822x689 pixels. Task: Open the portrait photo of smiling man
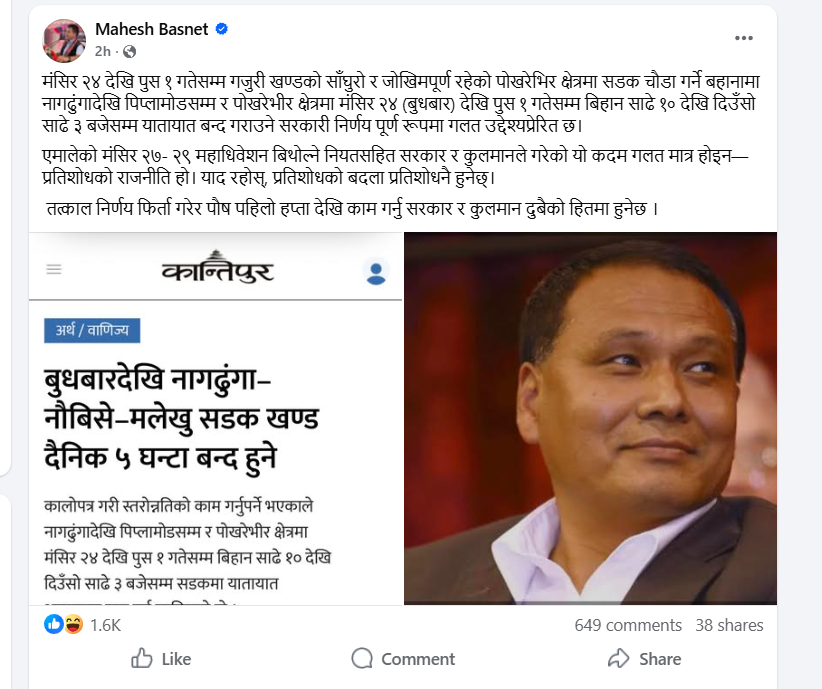pyautogui.click(x=590, y=418)
